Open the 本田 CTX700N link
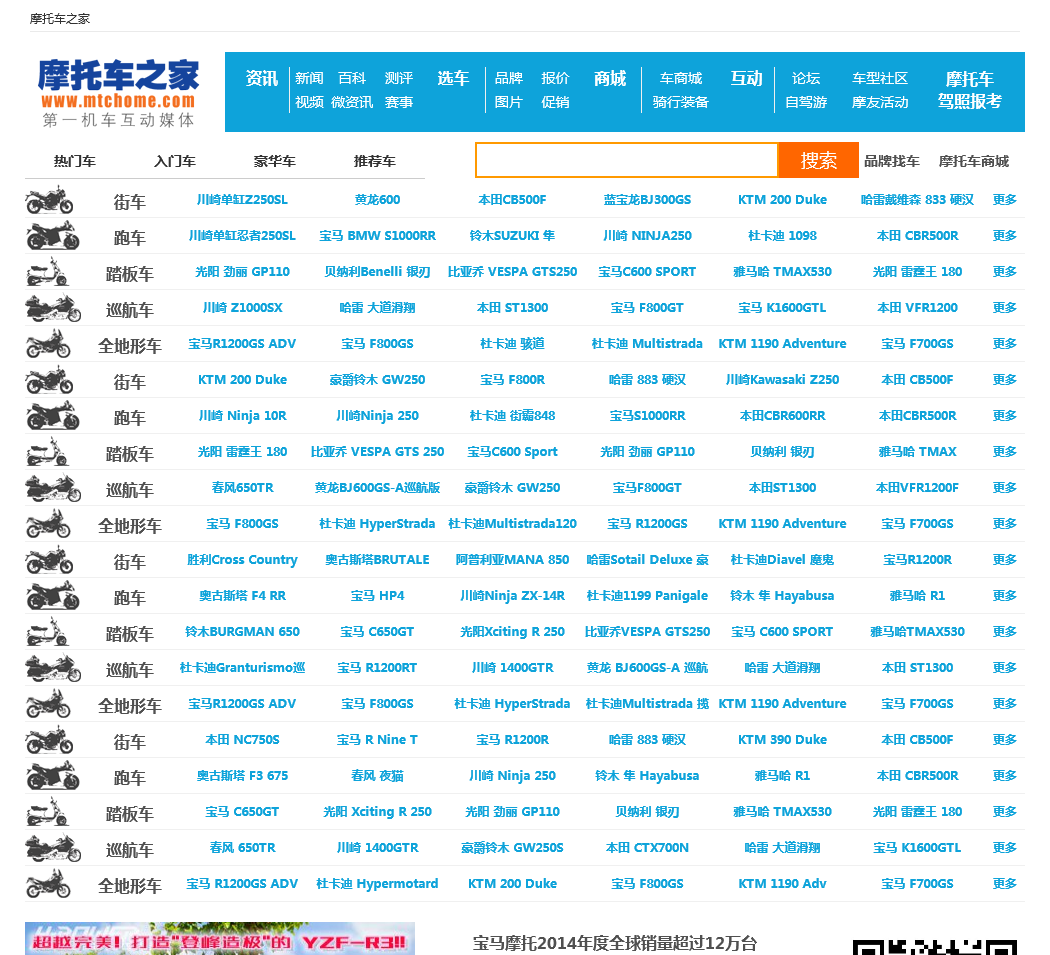1050x955 pixels. (x=647, y=848)
